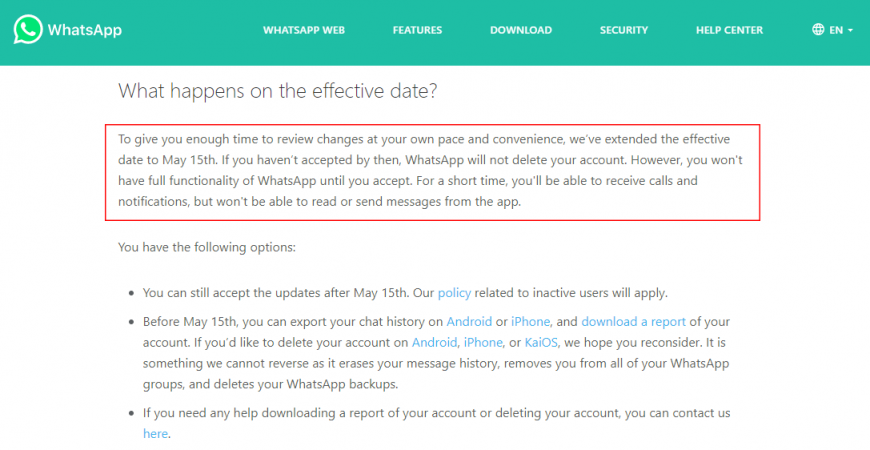Click the highlighted May 15th paragraph
870x450 pixels.
430,170
